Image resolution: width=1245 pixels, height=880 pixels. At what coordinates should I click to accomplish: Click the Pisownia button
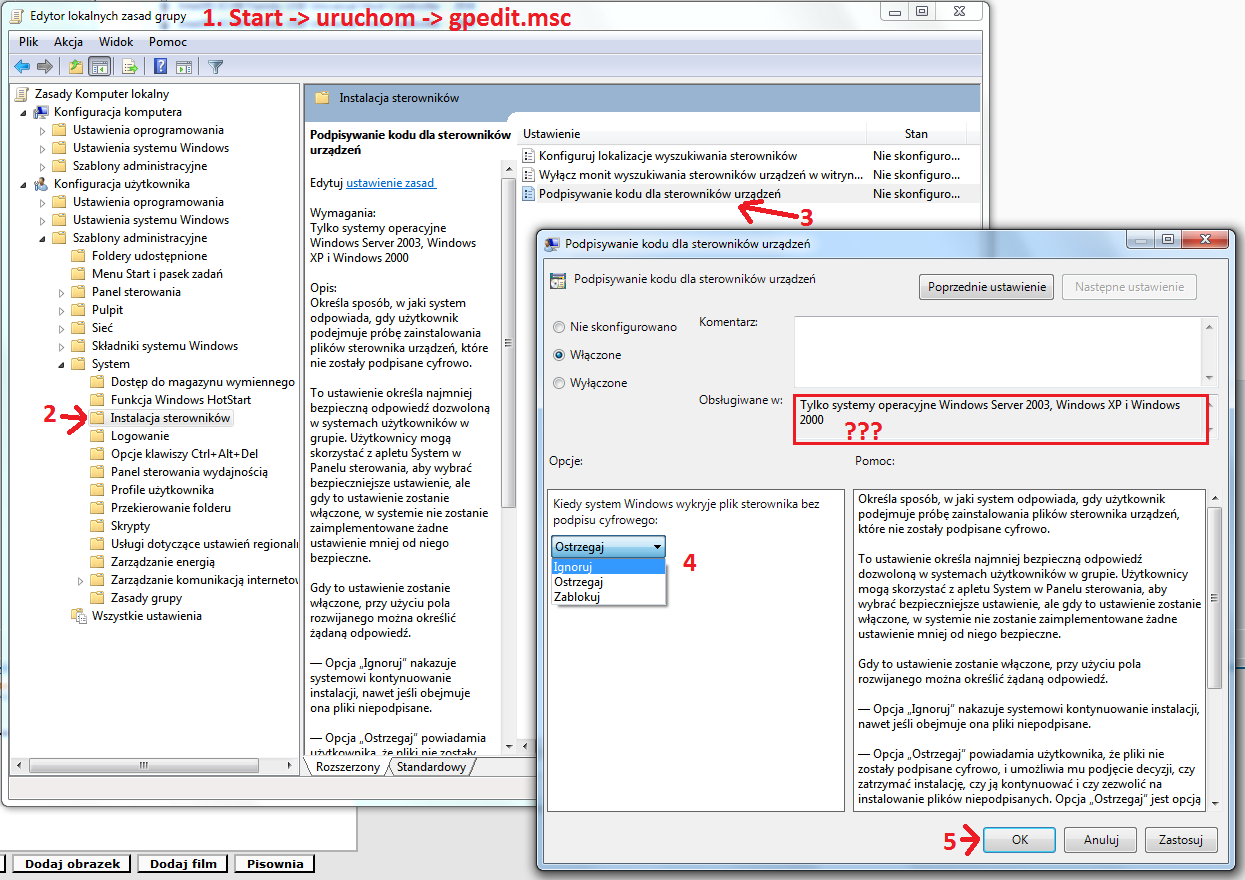(x=276, y=864)
